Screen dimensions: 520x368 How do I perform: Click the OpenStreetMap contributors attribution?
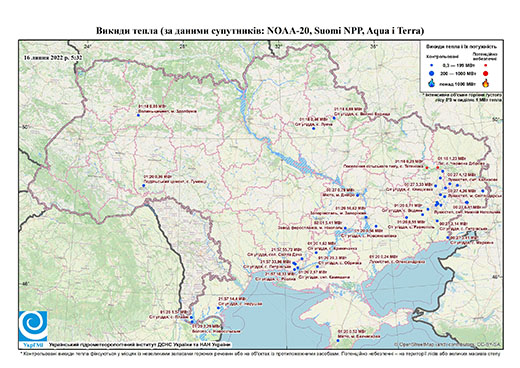[448, 344]
